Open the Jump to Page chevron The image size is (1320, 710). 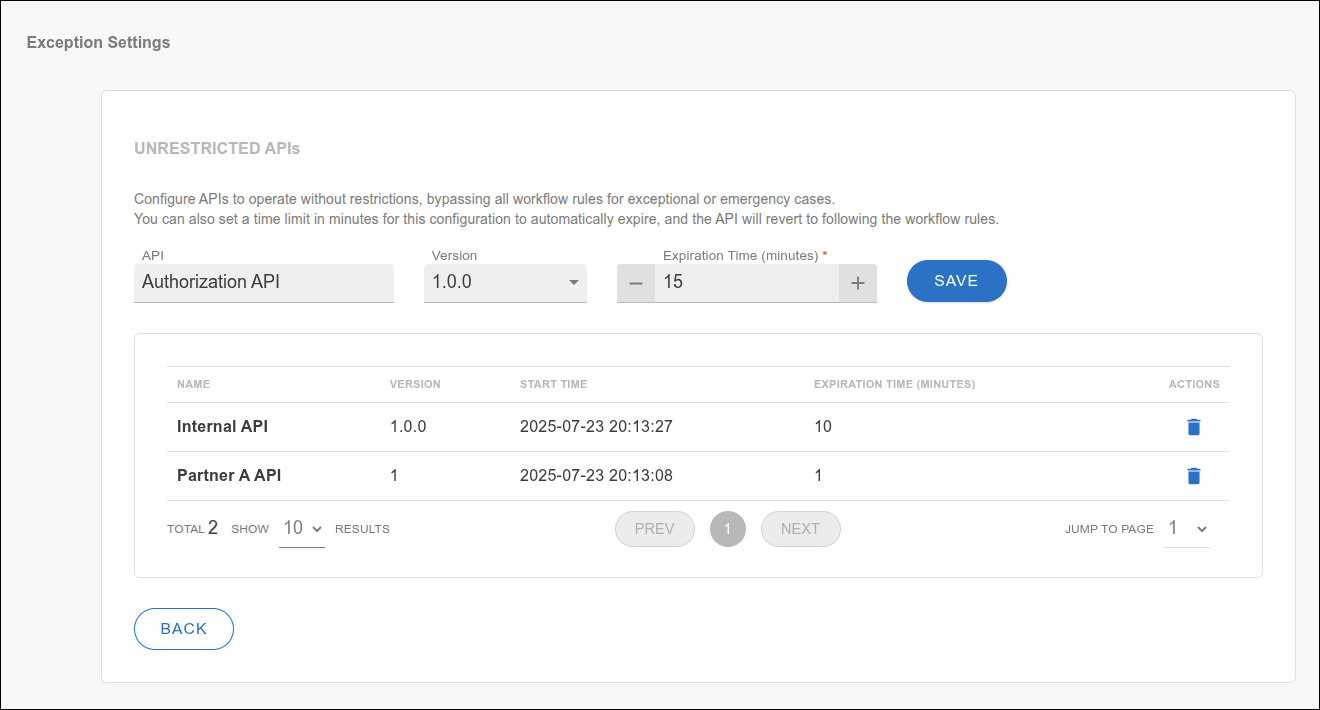coord(1201,528)
